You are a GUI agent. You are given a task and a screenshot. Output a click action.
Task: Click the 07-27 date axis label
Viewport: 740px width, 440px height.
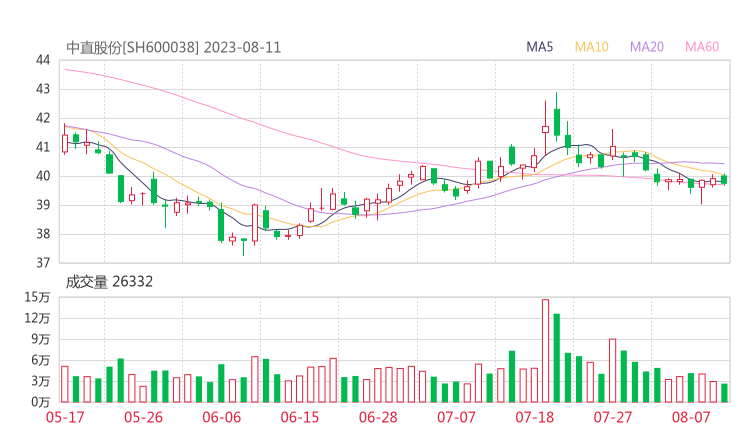click(613, 417)
